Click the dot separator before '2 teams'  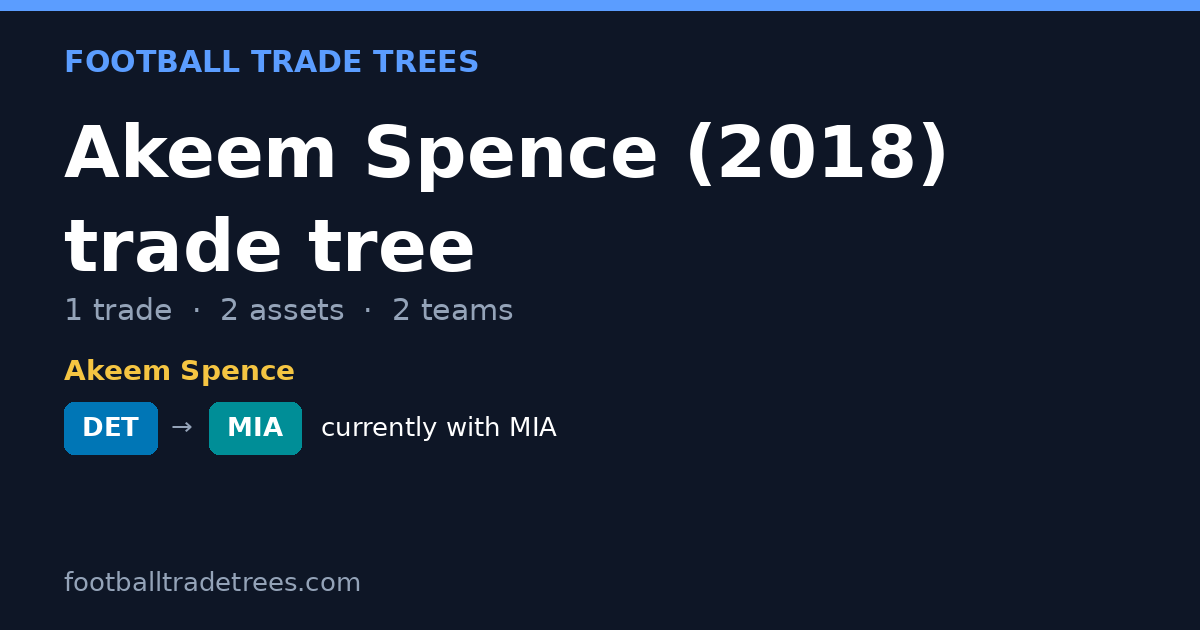tap(368, 311)
